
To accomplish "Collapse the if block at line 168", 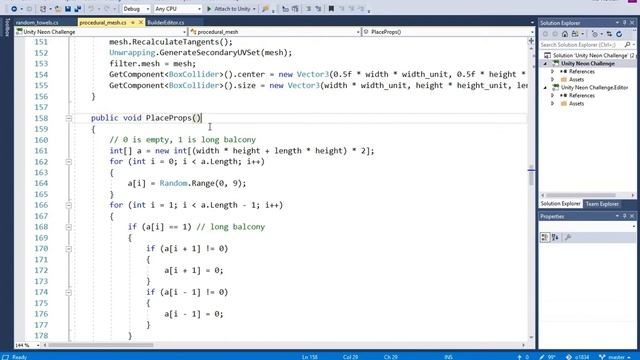I will point(69,227).
